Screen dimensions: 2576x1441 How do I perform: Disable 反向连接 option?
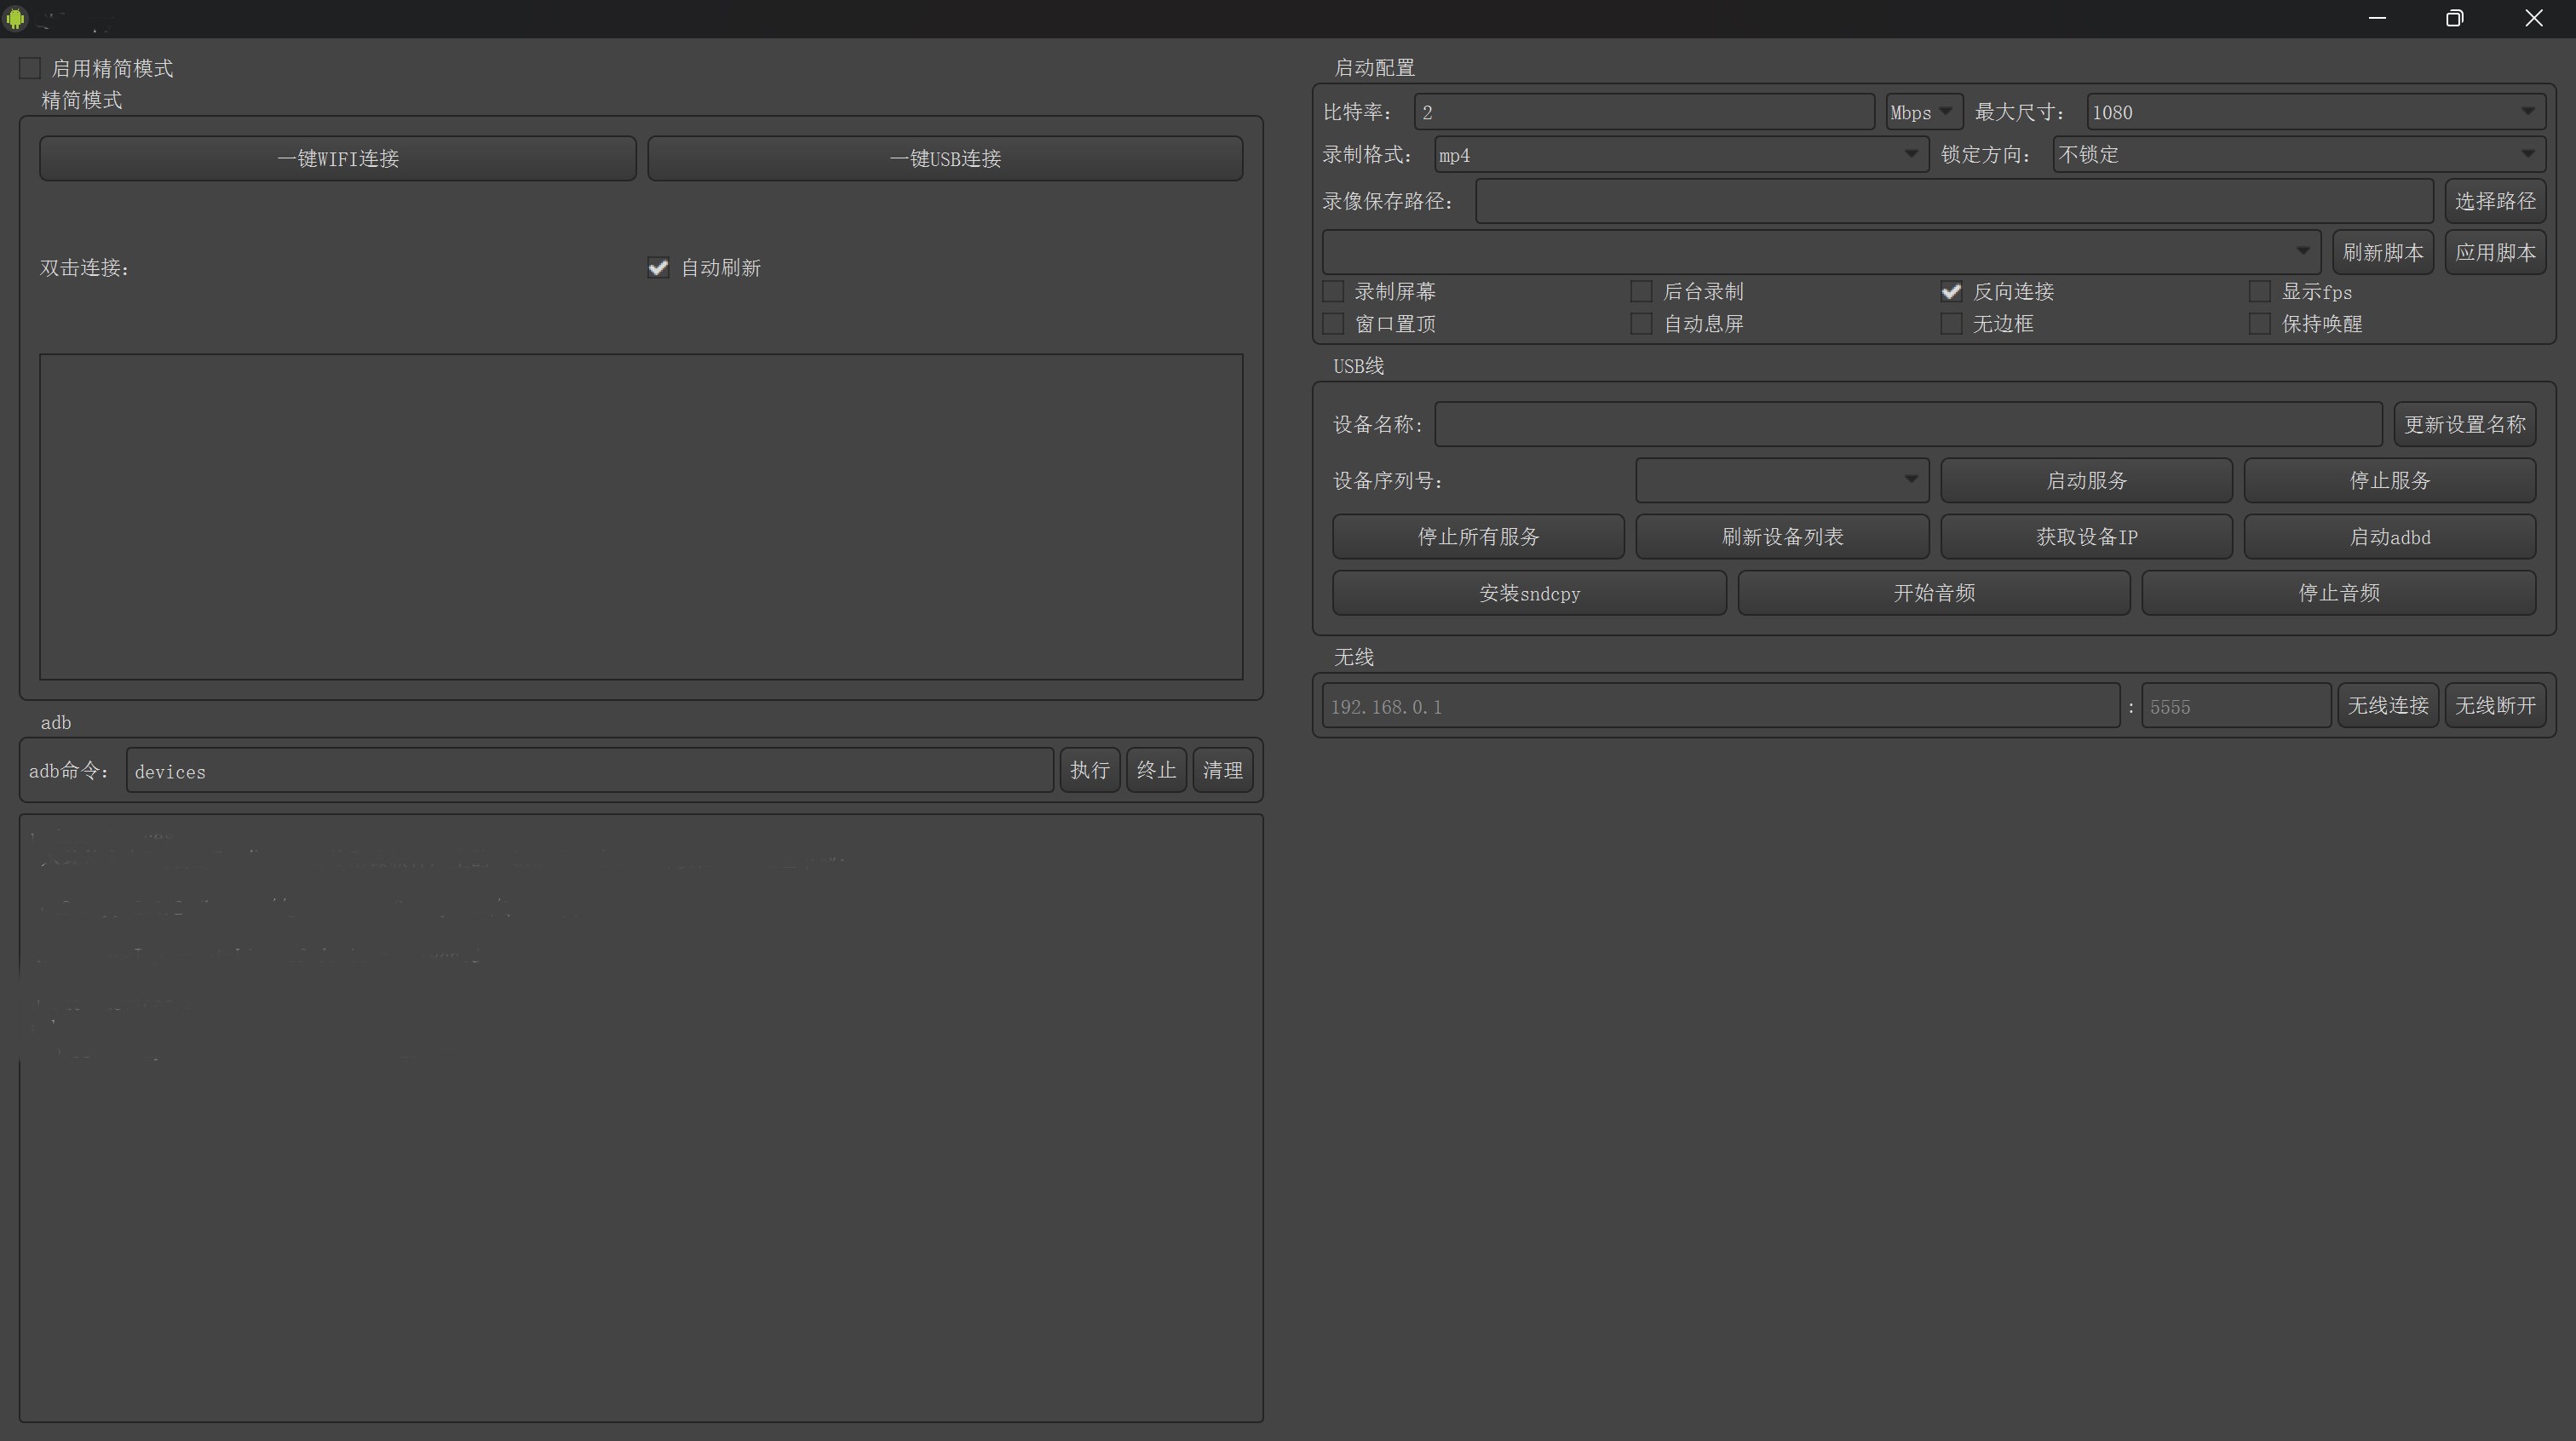pos(1951,291)
